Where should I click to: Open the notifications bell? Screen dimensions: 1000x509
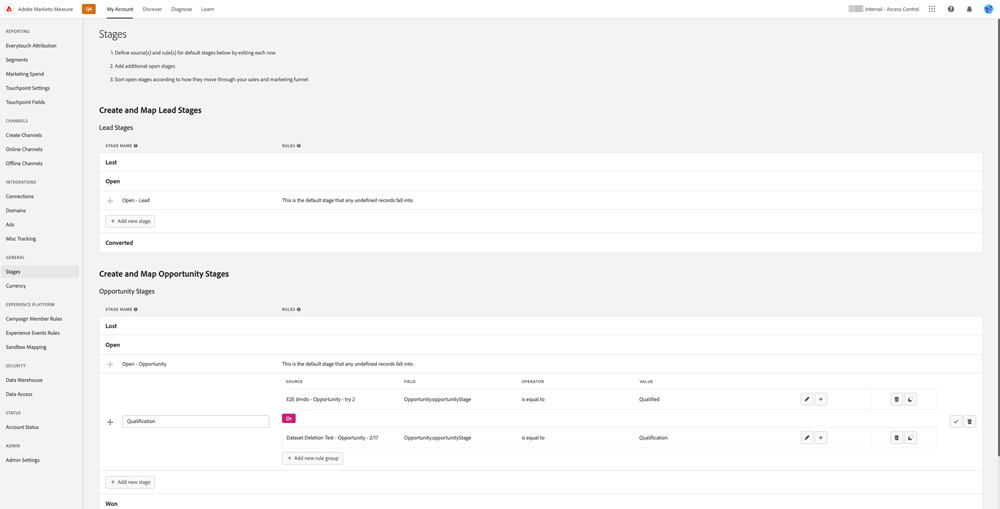(969, 9)
